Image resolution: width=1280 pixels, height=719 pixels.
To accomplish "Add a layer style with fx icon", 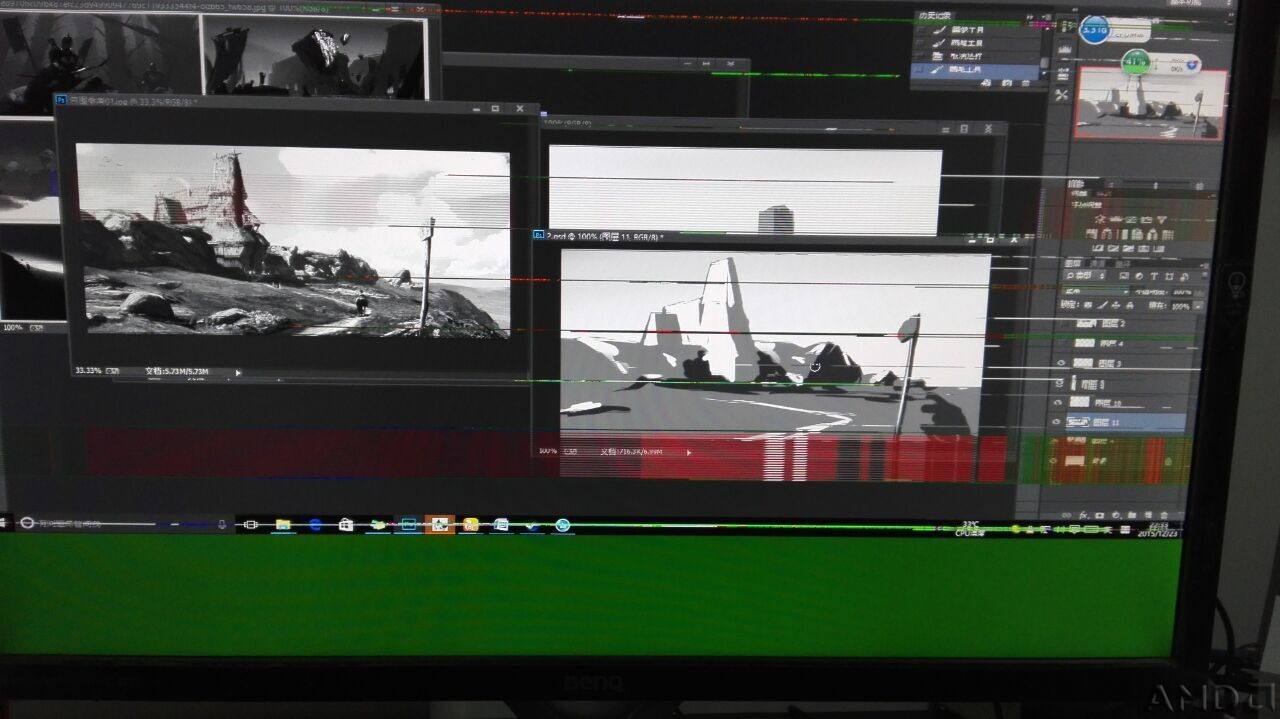I will tap(1084, 515).
